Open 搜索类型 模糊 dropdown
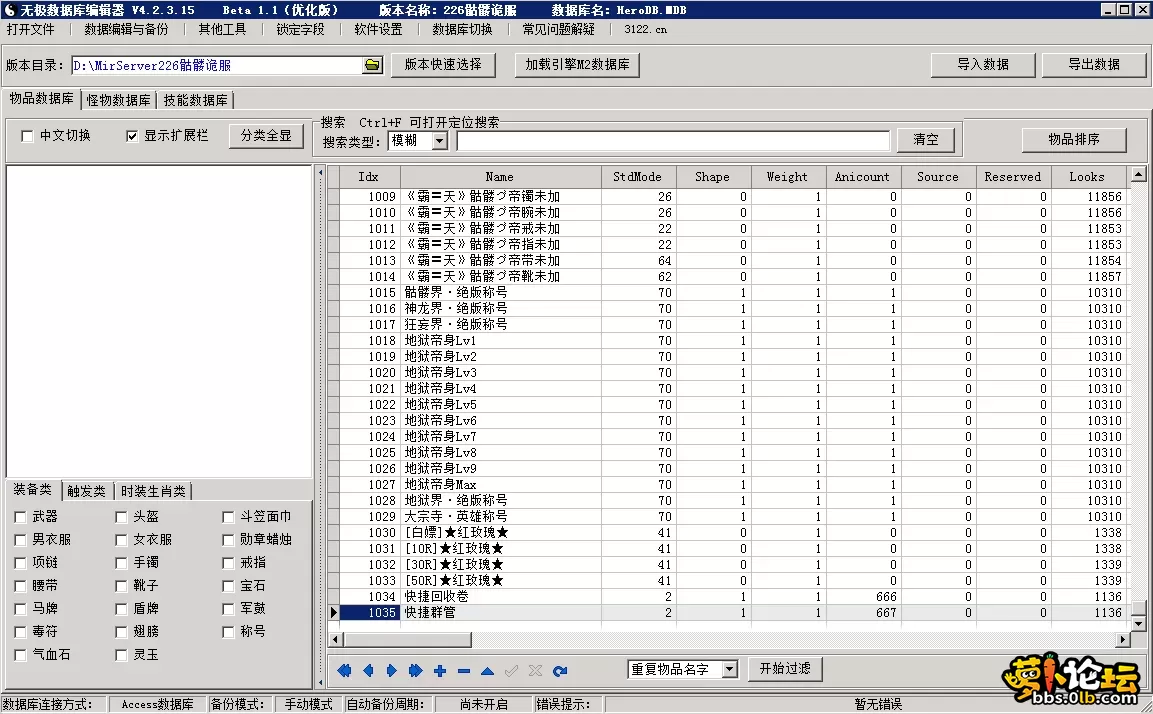This screenshot has height=714, width=1153. coord(440,140)
